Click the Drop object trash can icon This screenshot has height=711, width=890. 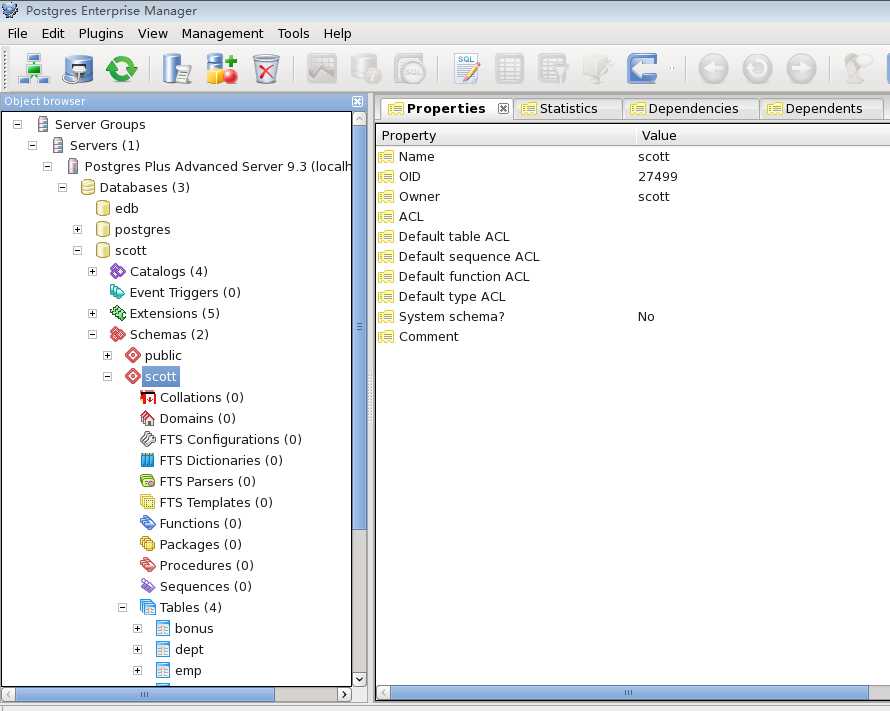point(266,69)
